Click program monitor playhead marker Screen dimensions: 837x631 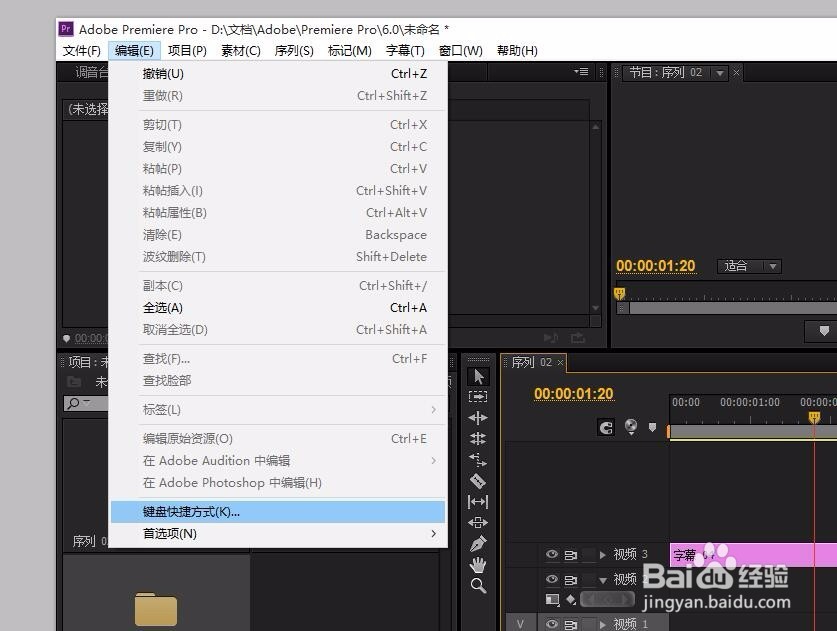[619, 293]
